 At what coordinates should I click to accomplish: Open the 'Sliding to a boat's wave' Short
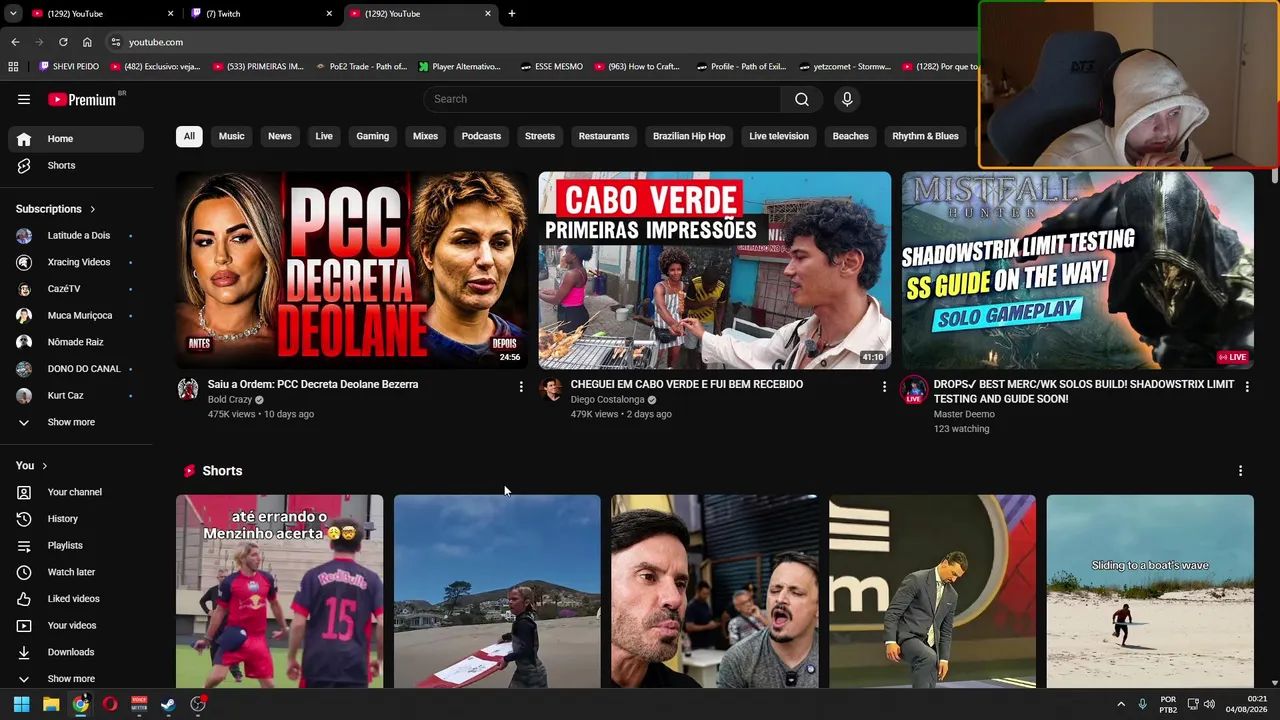1150,591
